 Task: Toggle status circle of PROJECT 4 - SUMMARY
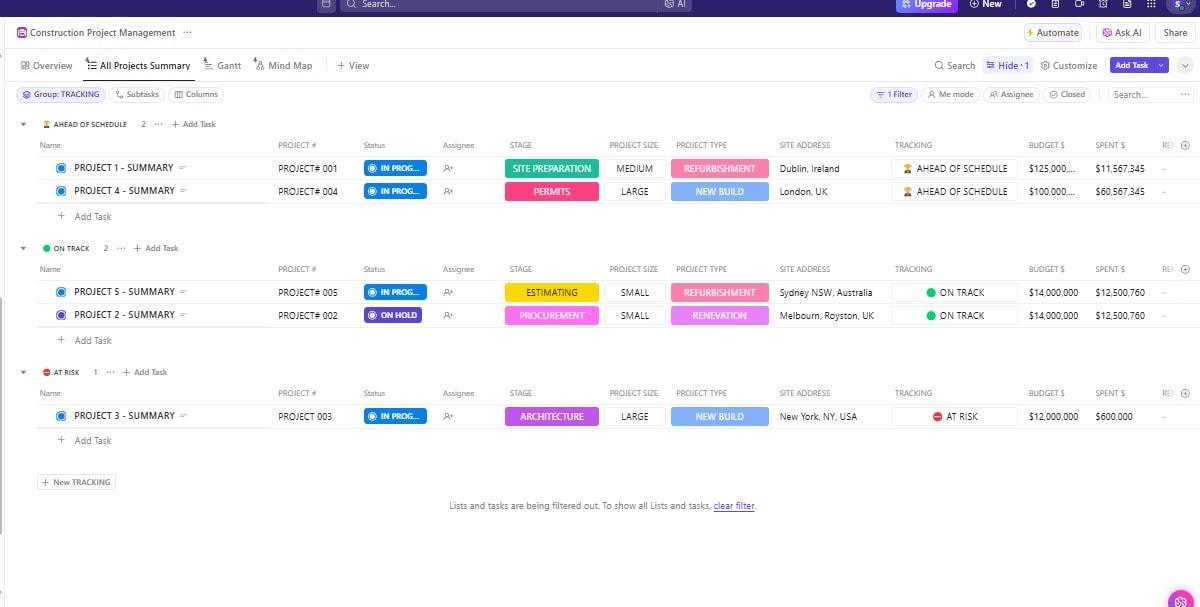(61, 191)
